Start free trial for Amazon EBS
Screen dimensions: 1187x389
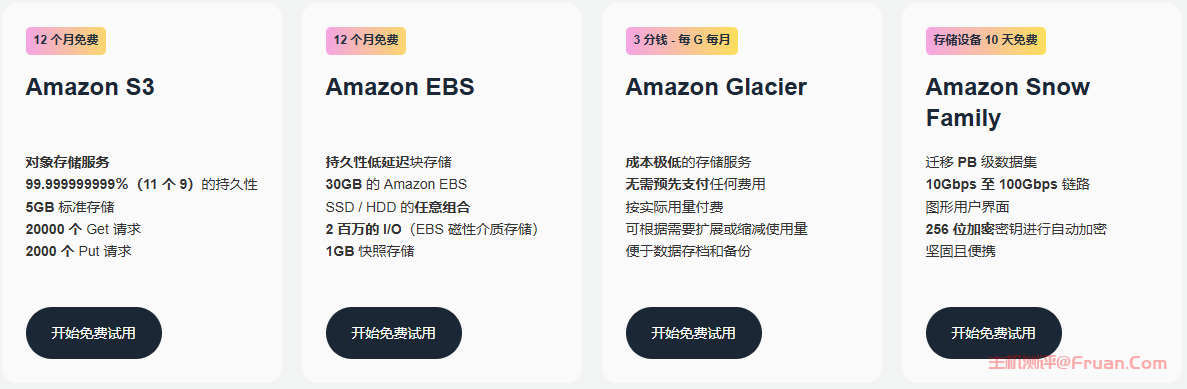394,333
